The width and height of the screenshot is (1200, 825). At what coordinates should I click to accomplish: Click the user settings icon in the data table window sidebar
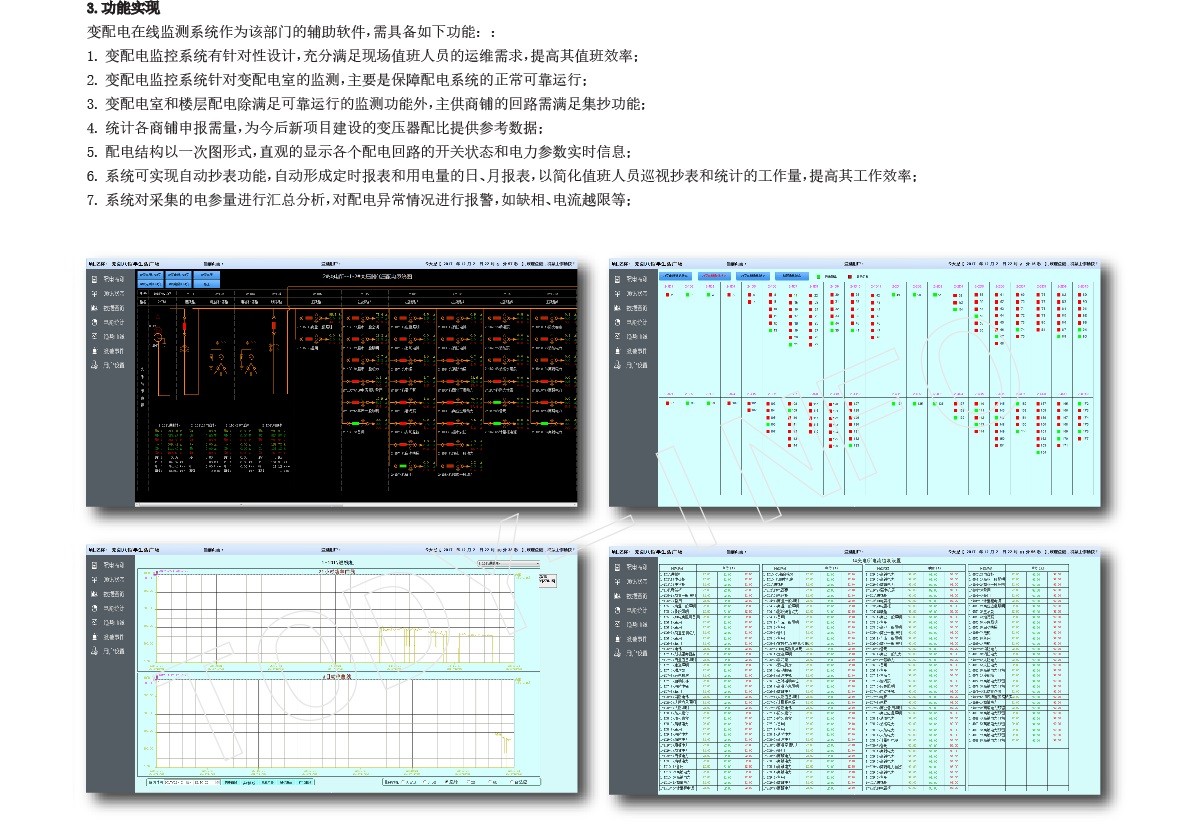tap(618, 651)
